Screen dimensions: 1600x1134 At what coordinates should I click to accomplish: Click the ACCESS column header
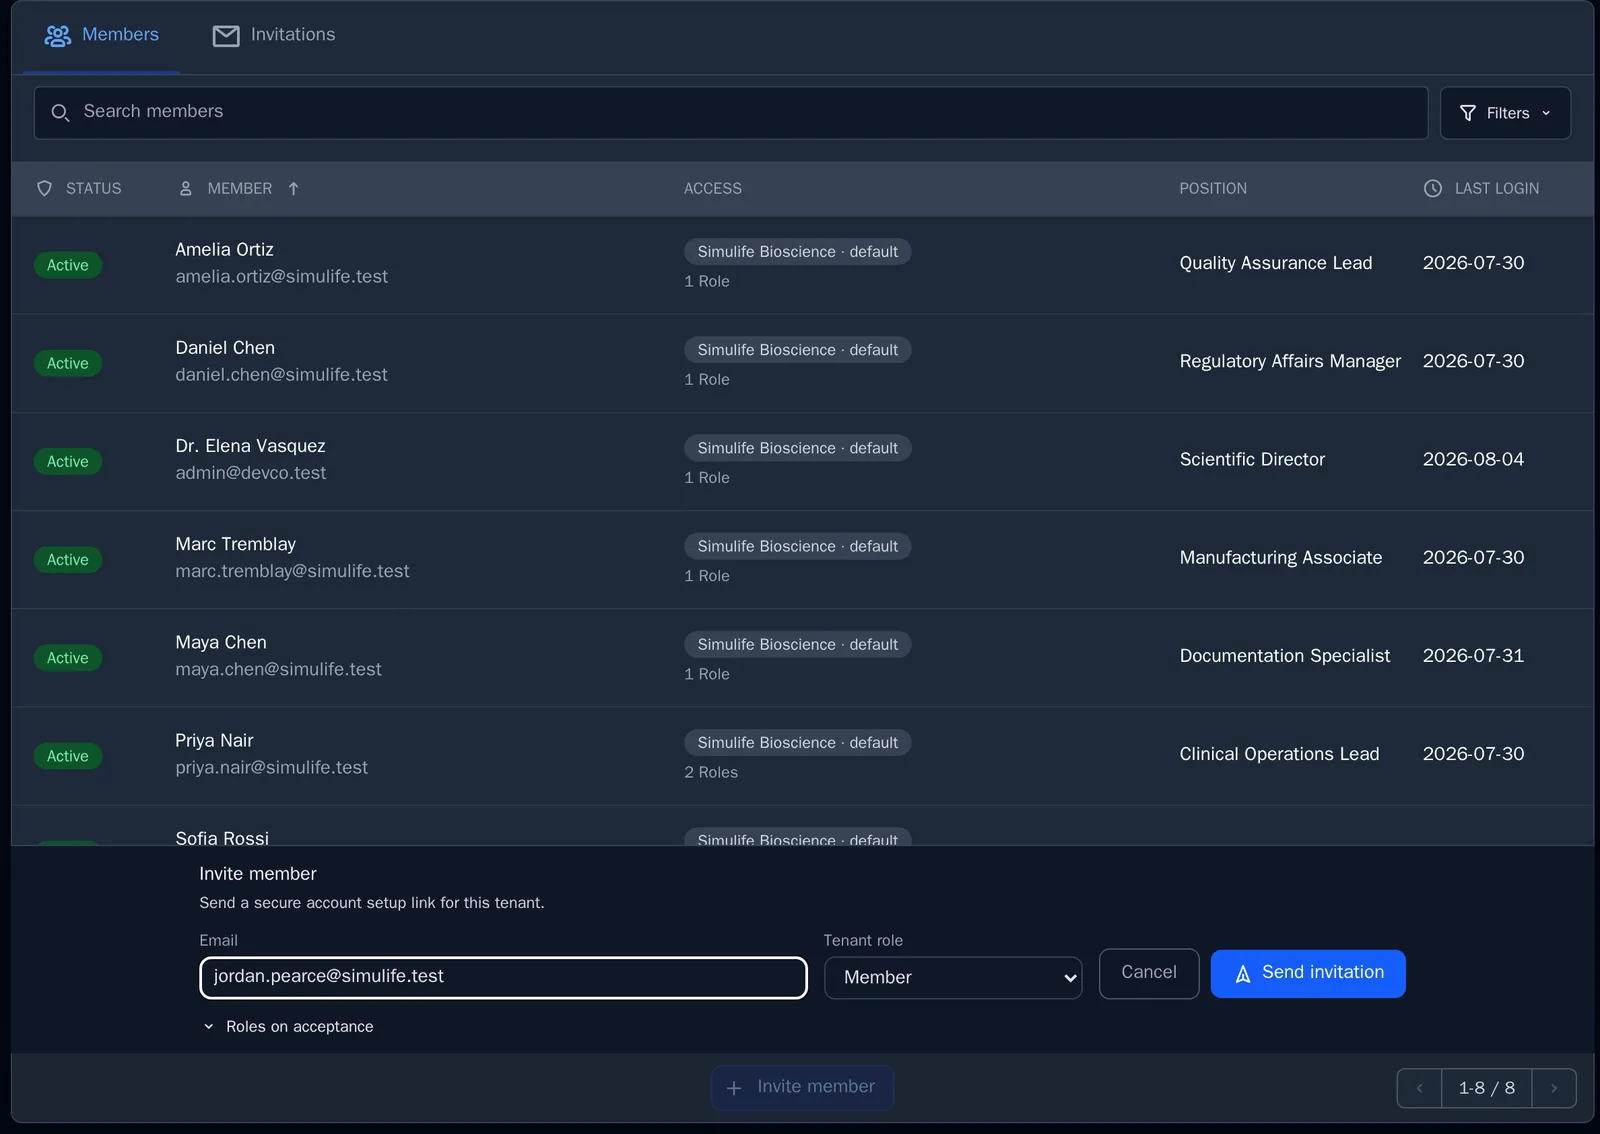(713, 188)
